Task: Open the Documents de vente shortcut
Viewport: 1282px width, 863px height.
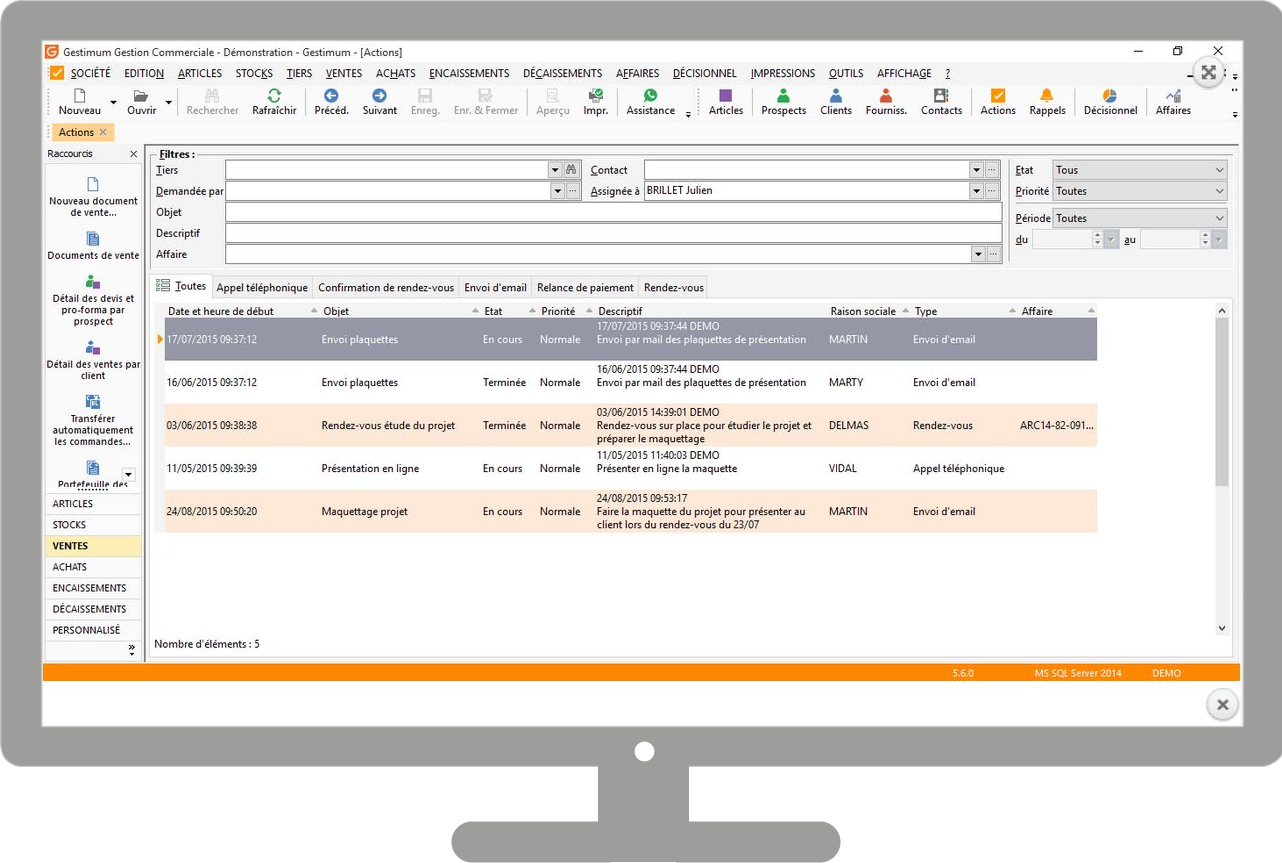Action: [x=93, y=248]
